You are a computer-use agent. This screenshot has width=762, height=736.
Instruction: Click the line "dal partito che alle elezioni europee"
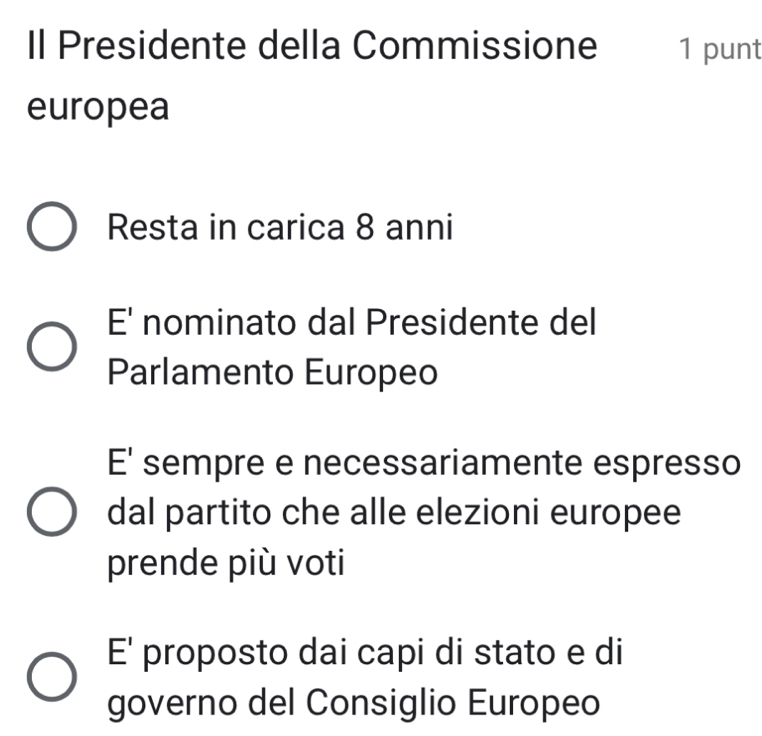(x=395, y=514)
